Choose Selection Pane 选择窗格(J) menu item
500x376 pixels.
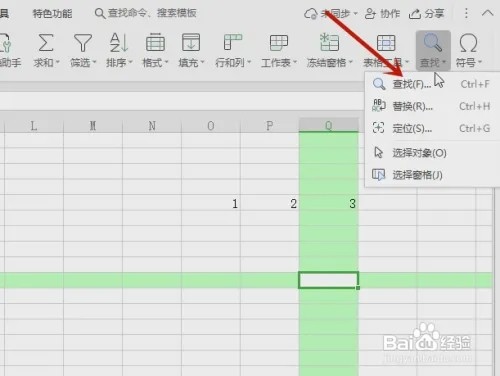[x=432, y=175]
